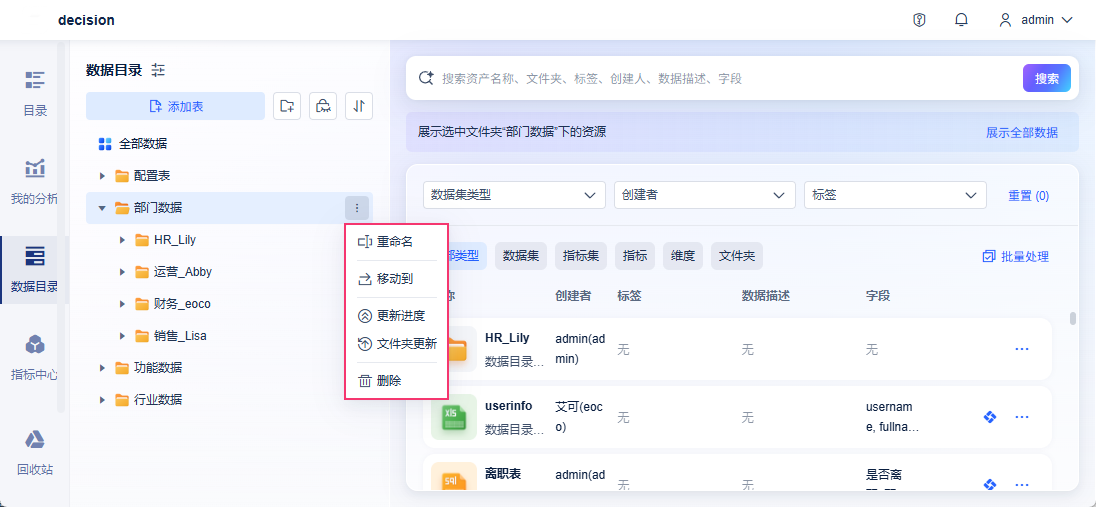Choose 重命名 from the context menu
1096x507 pixels.
point(396,242)
